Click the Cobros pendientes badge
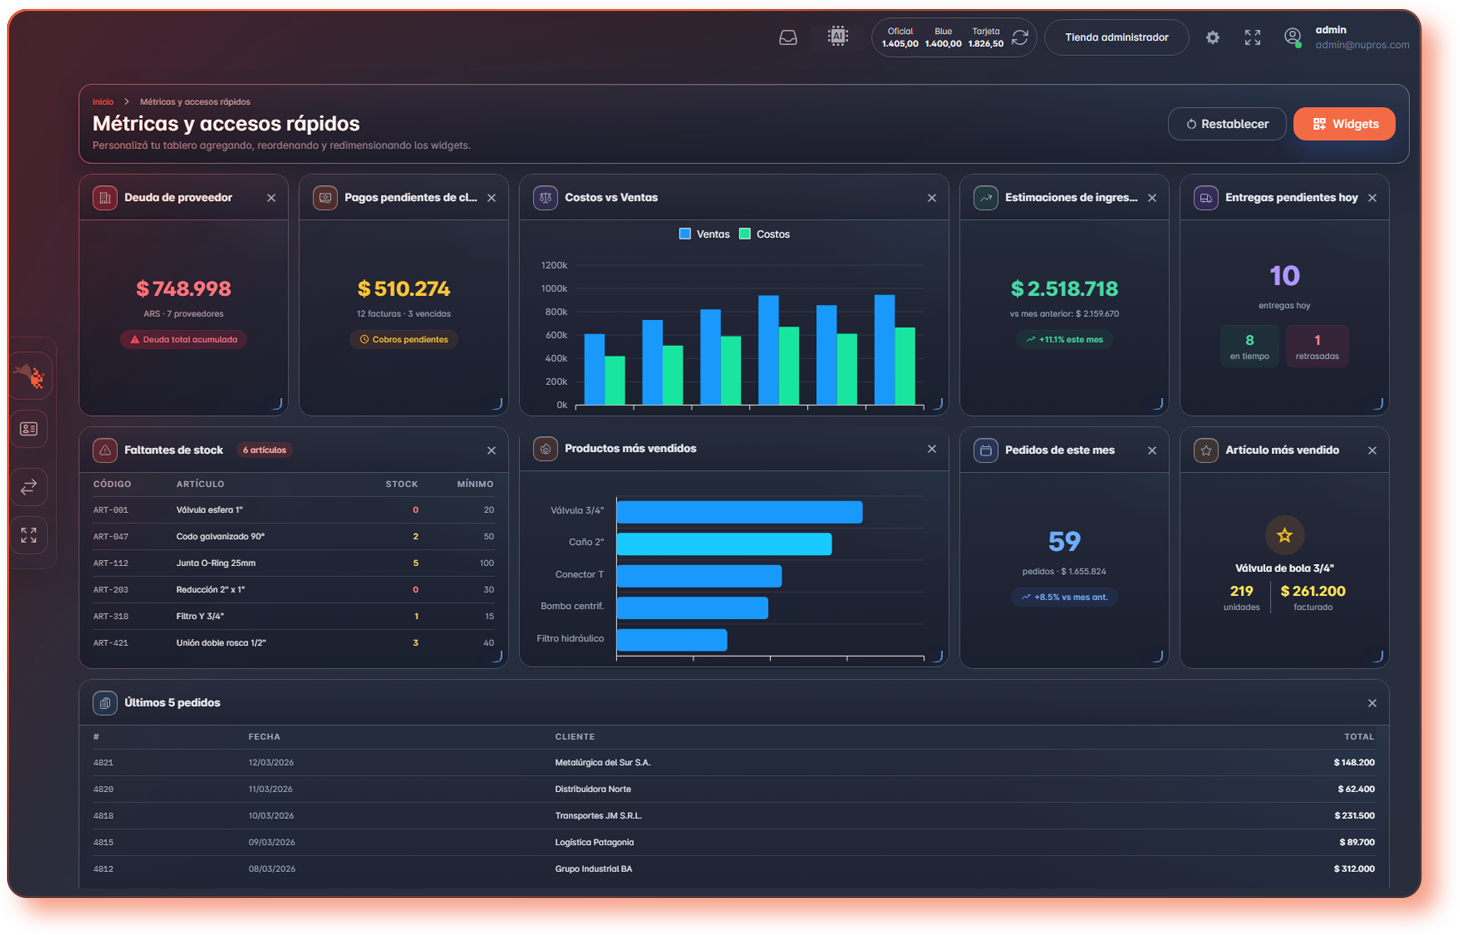This screenshot has width=1460, height=935. (404, 339)
